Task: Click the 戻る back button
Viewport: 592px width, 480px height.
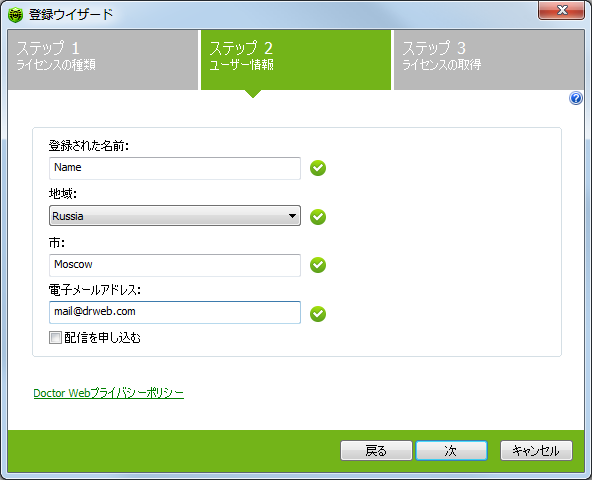Action: pos(376,451)
